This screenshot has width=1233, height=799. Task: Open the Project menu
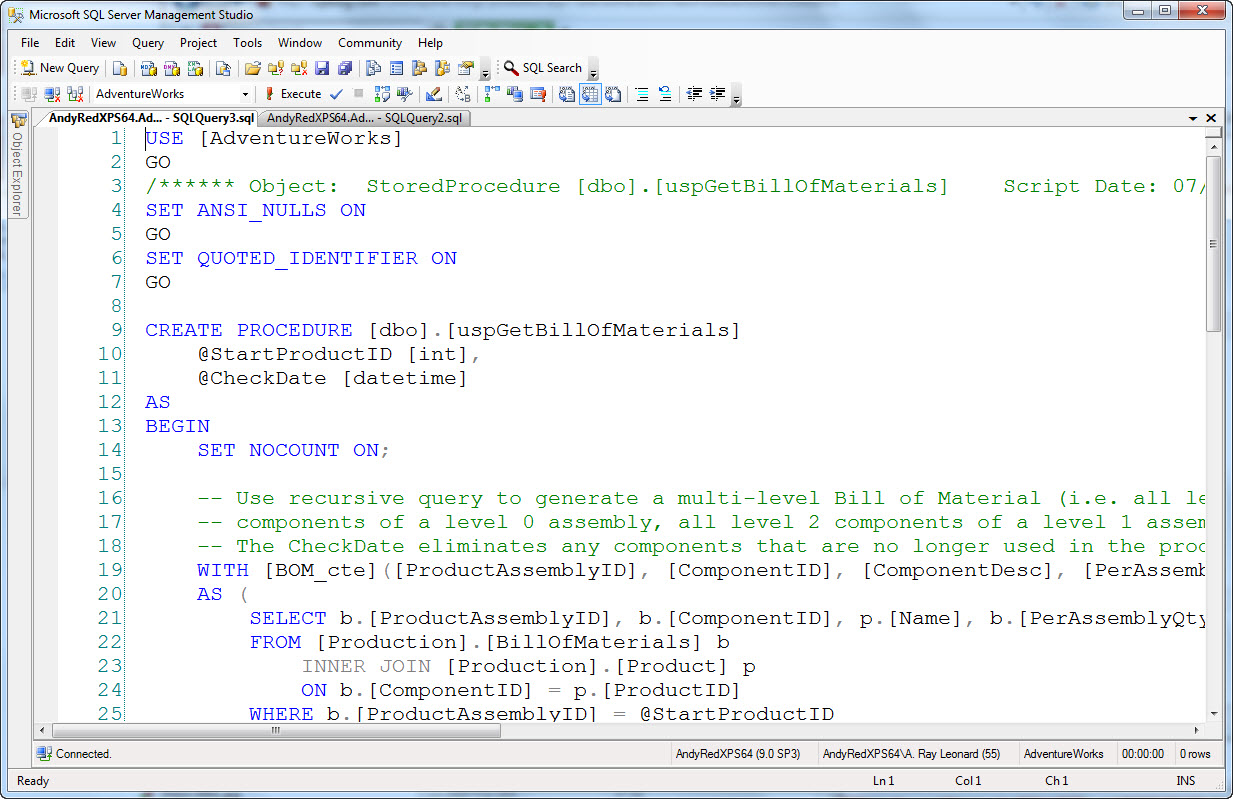pyautogui.click(x=199, y=43)
